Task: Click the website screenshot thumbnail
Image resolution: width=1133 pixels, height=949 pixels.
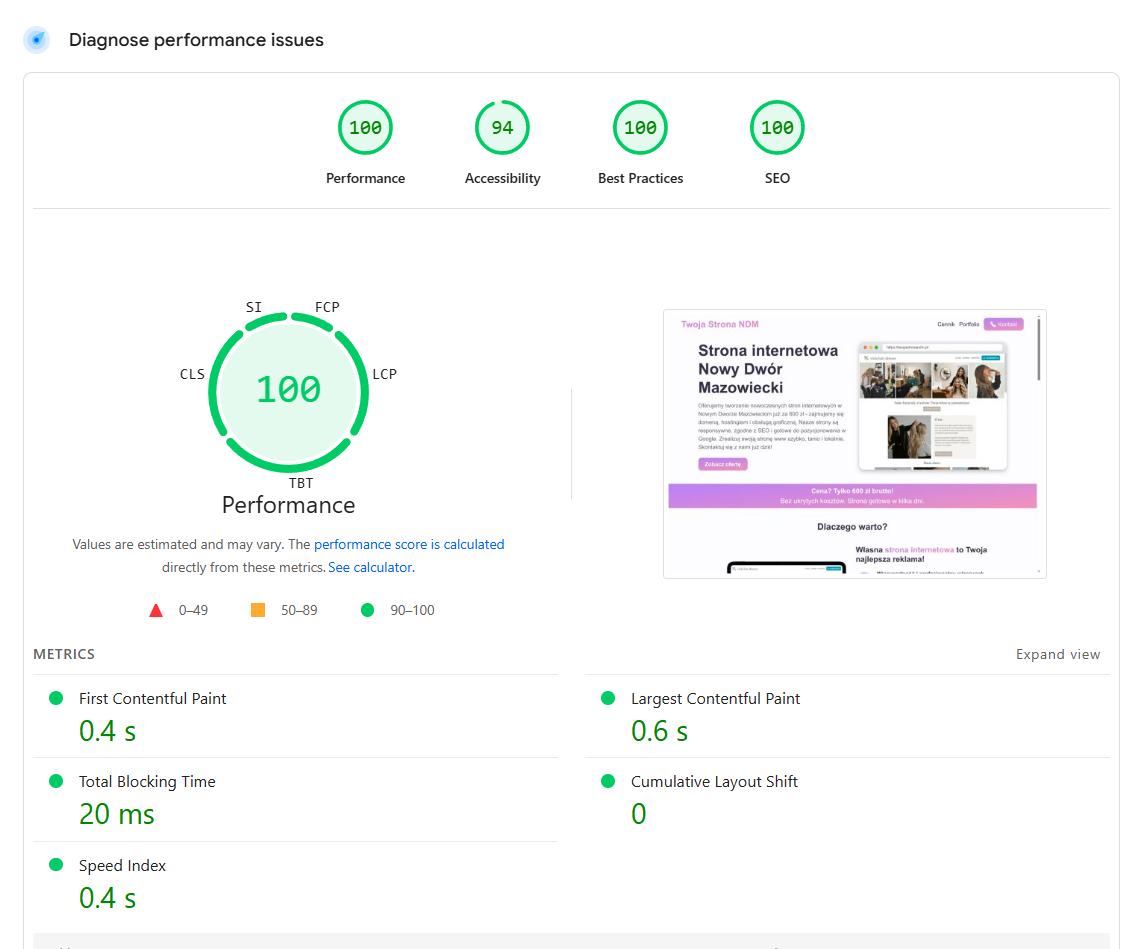Action: (x=855, y=444)
